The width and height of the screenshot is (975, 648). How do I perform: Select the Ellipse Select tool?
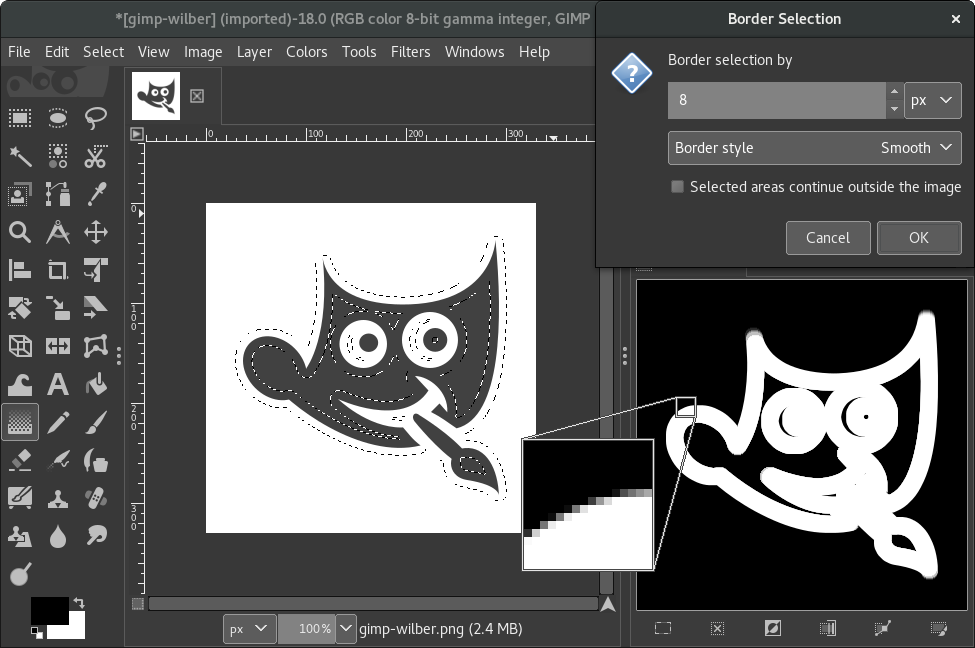58,118
